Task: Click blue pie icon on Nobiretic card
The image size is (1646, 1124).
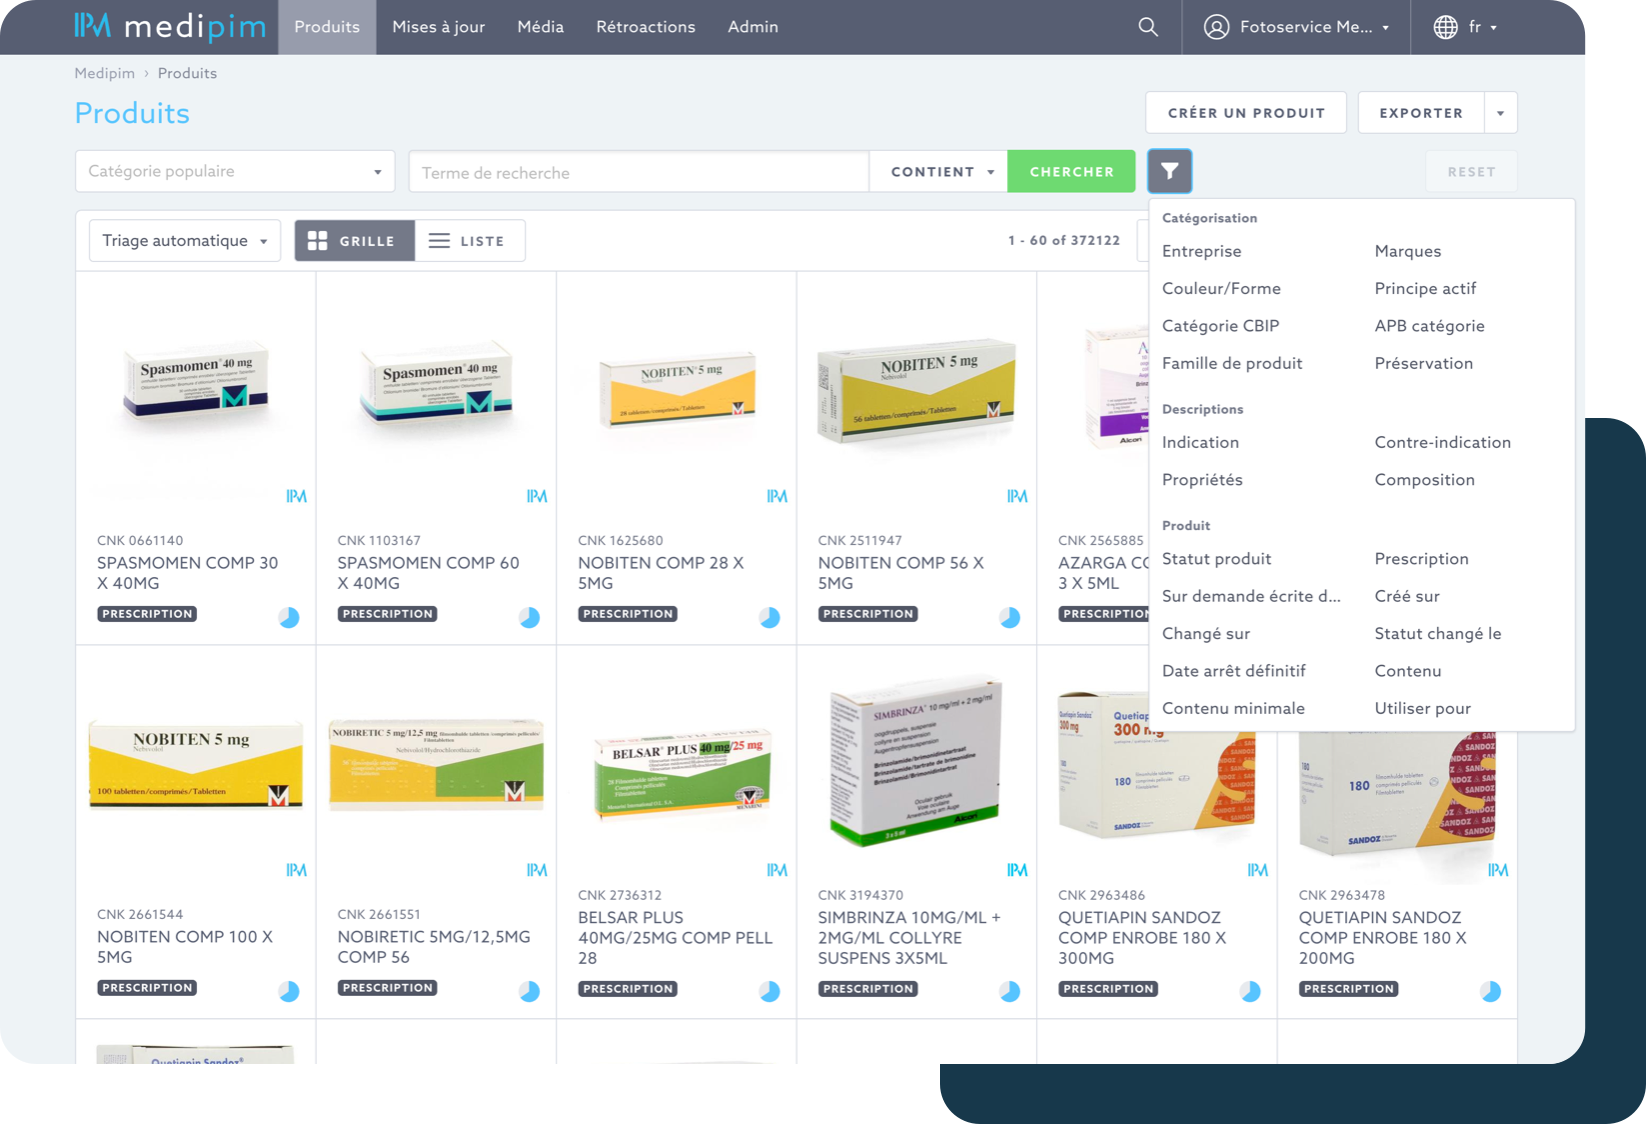Action: (x=529, y=991)
